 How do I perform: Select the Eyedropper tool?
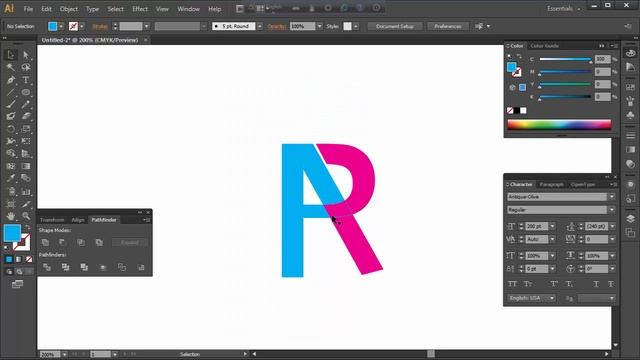(x=11, y=178)
